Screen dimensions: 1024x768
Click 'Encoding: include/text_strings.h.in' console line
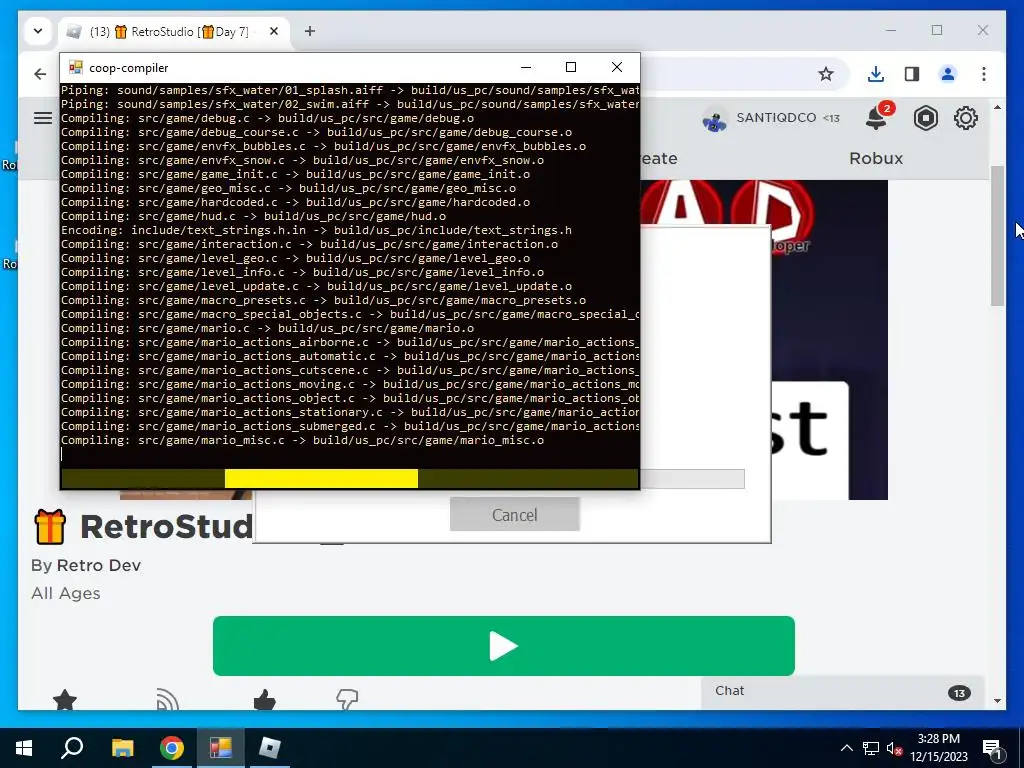pyautogui.click(x=316, y=231)
